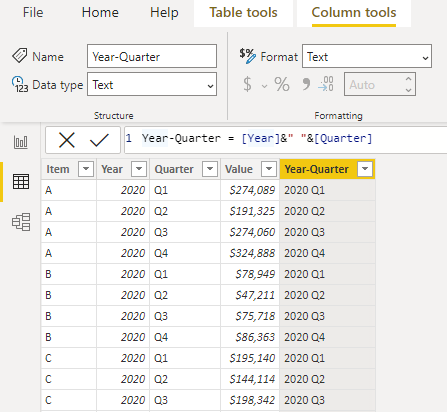Open the Model view icon
Image resolution: width=447 pixels, height=412 pixels.
pyautogui.click(x=21, y=222)
